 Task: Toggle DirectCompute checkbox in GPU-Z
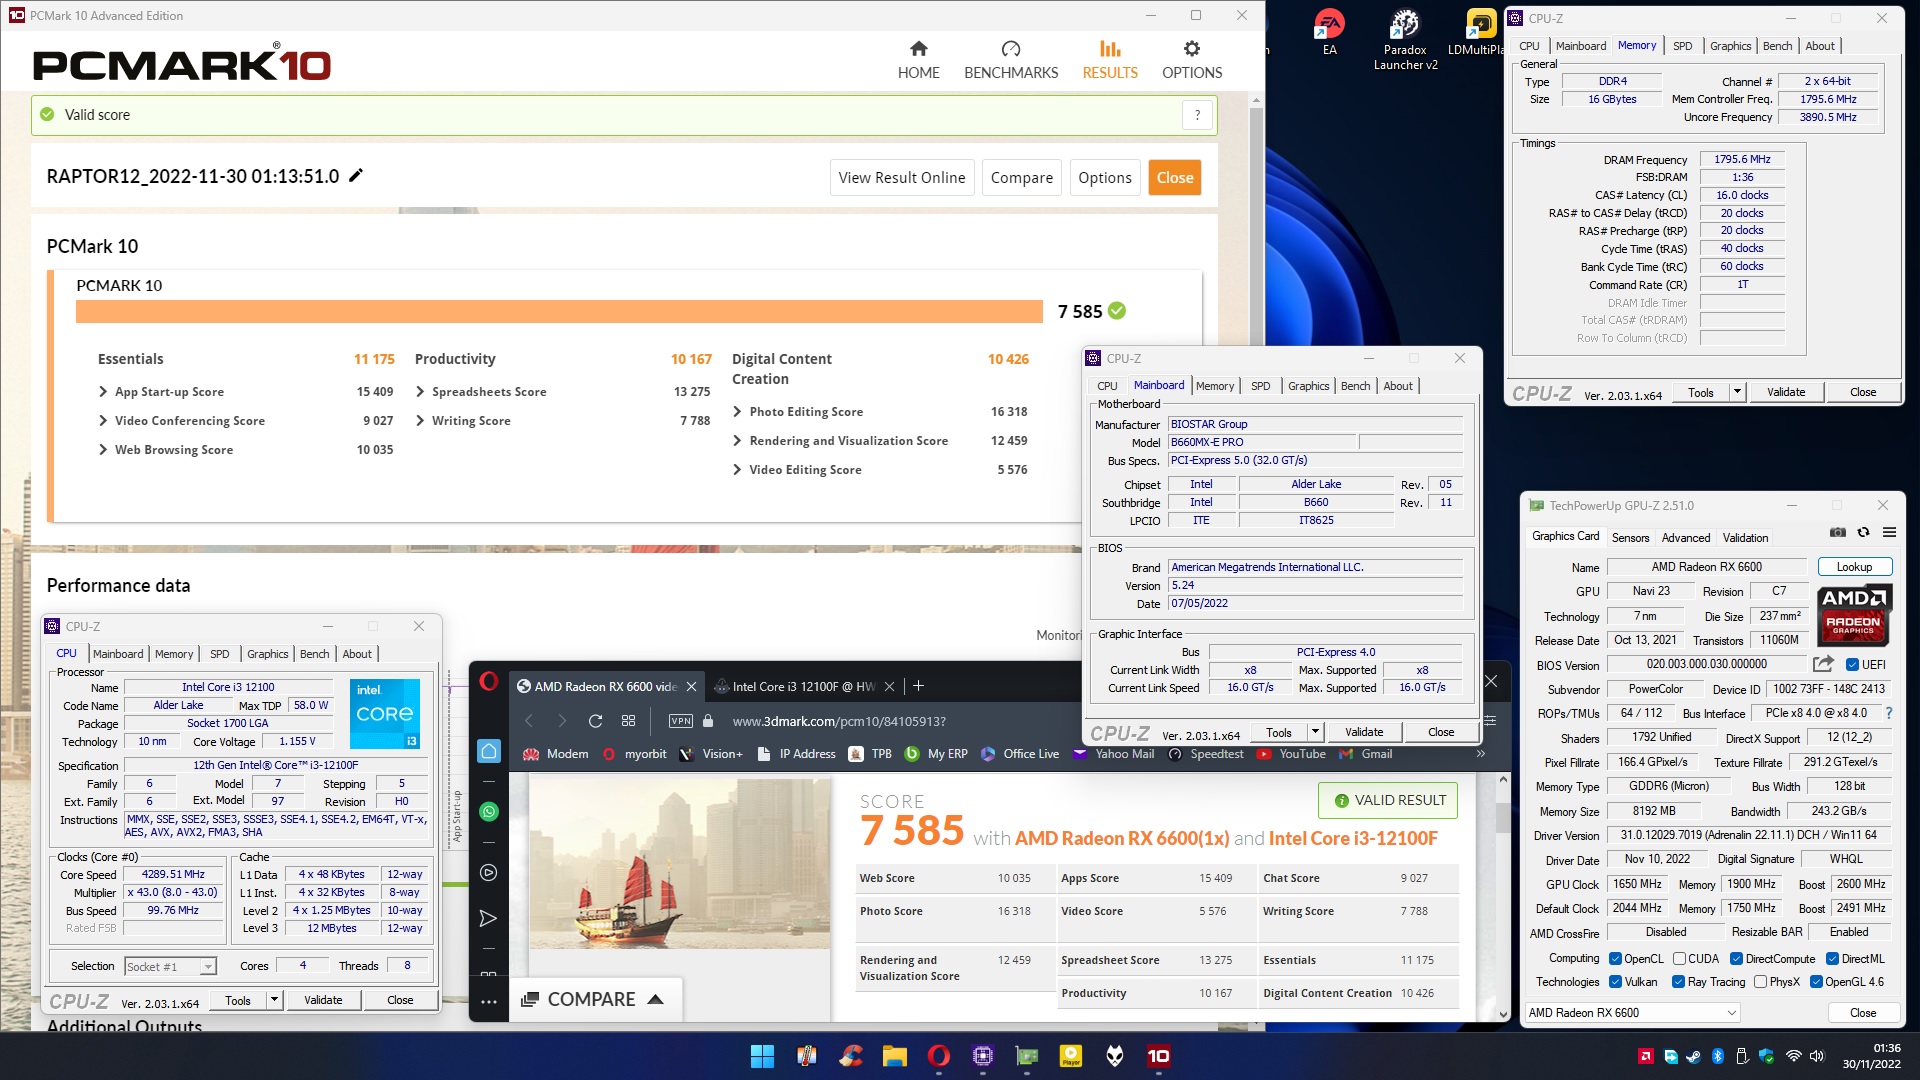click(1737, 959)
